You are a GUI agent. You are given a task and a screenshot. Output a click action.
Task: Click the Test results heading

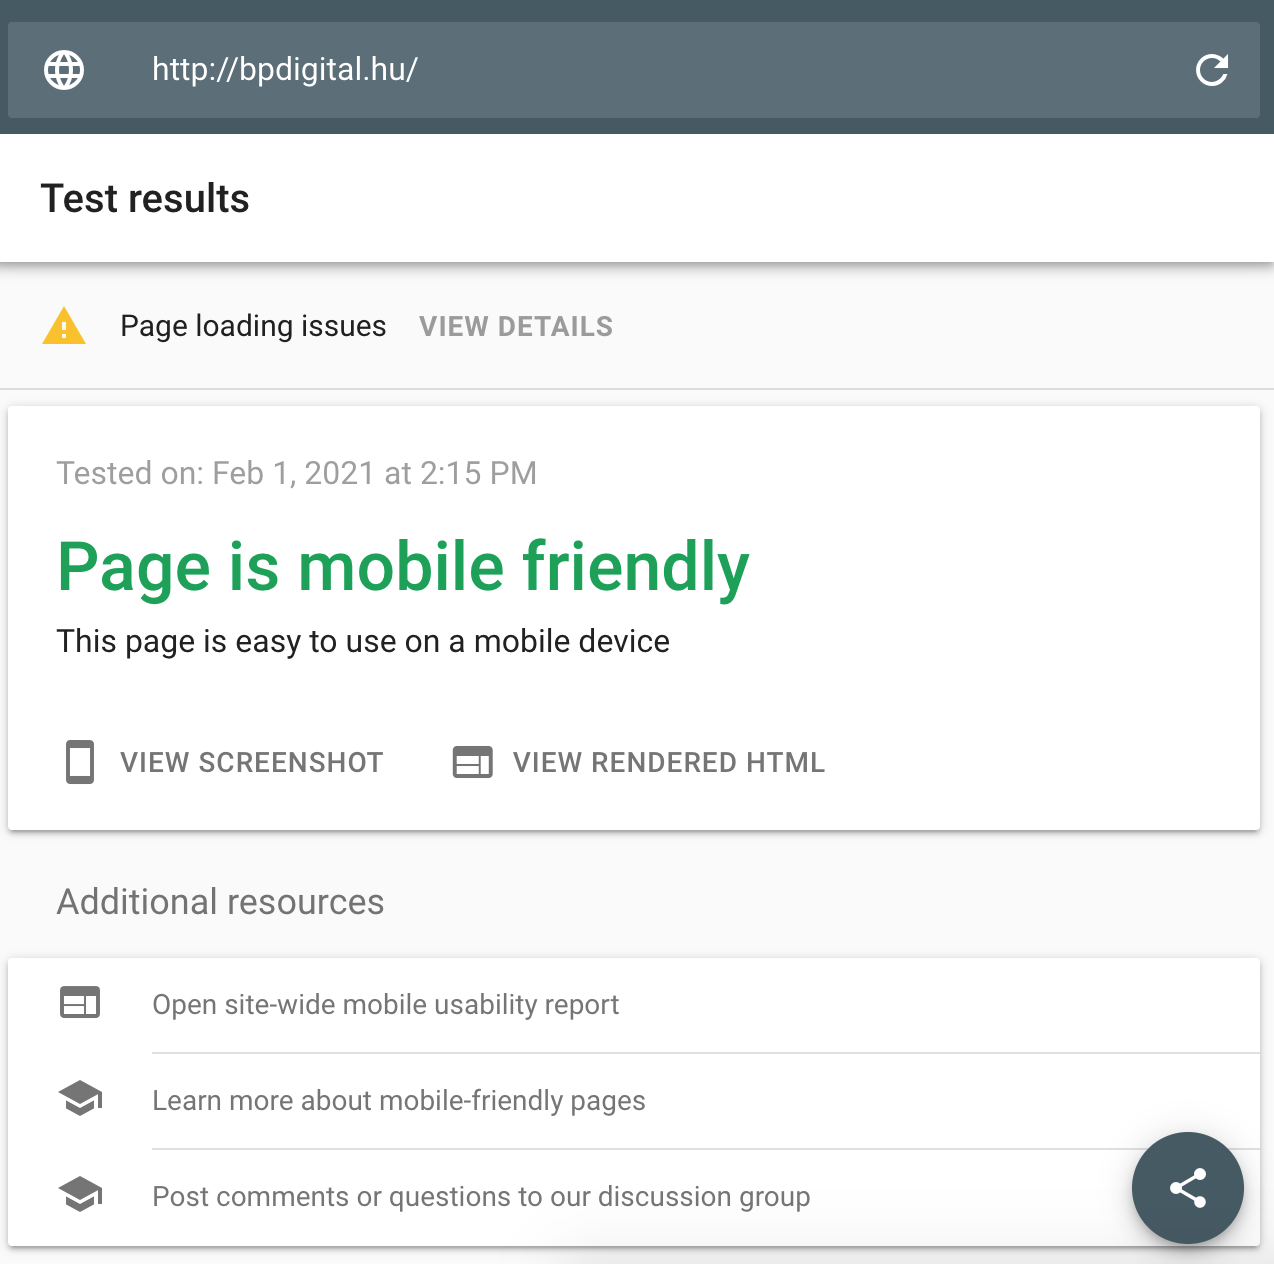tap(145, 198)
